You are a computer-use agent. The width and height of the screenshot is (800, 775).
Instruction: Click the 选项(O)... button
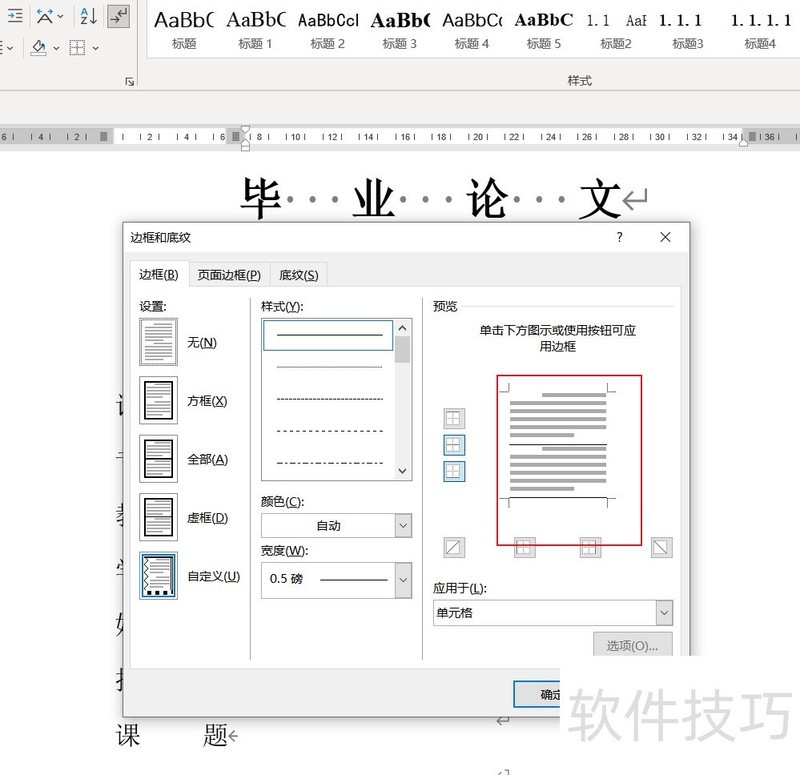pos(632,646)
